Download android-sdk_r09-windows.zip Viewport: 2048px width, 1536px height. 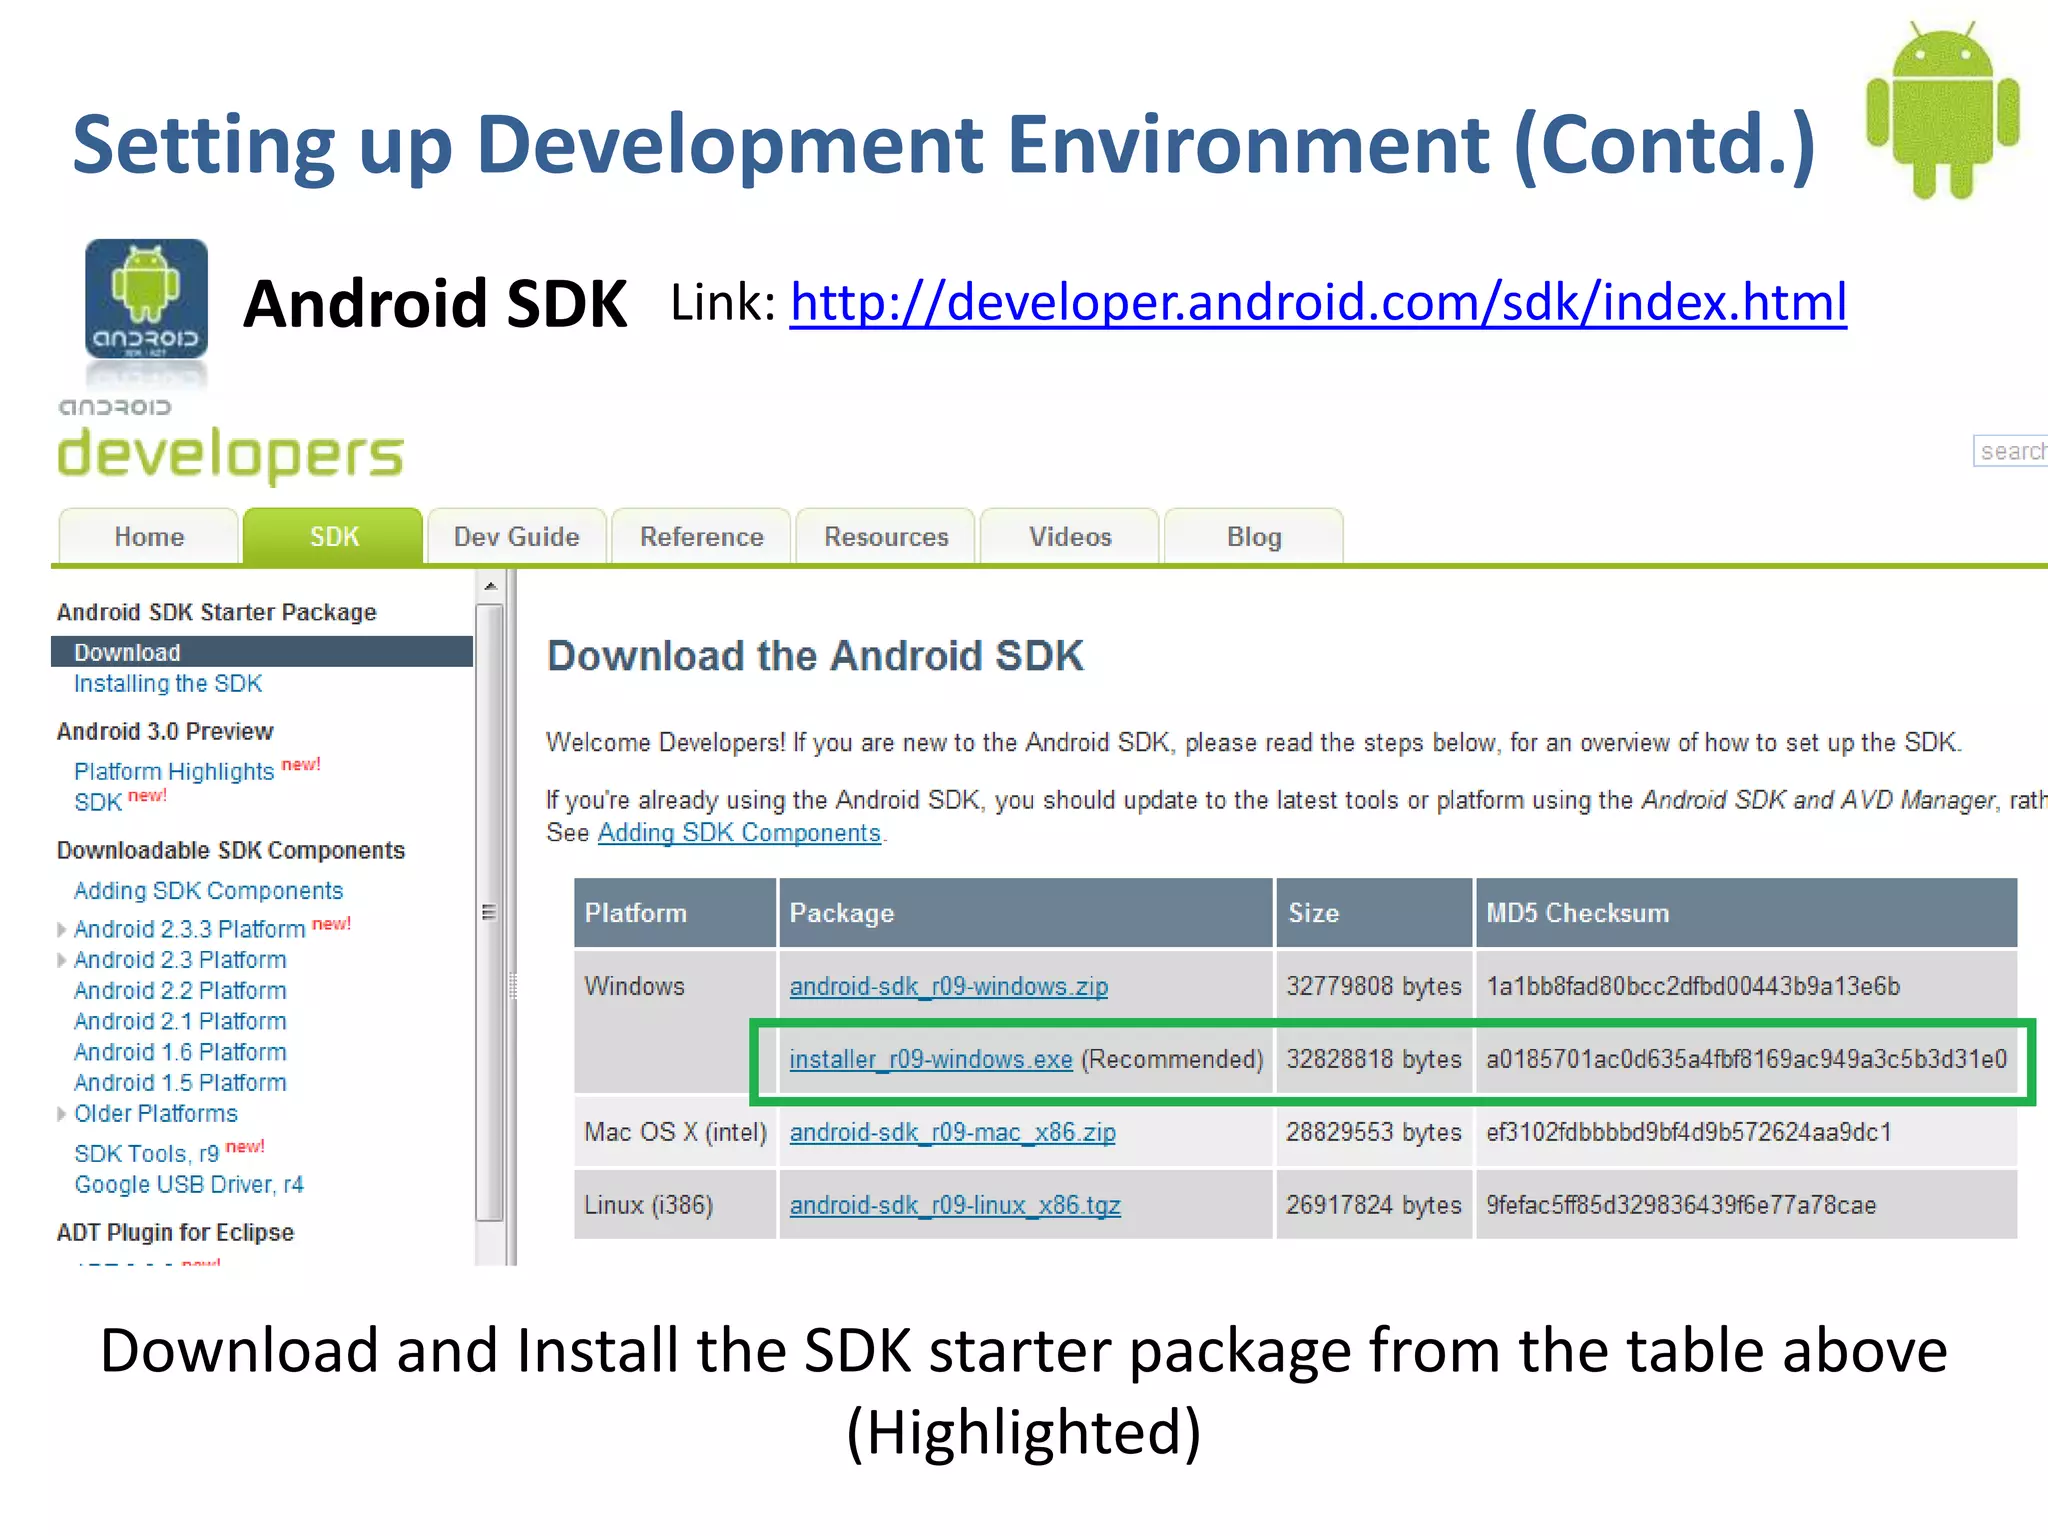[949, 987]
